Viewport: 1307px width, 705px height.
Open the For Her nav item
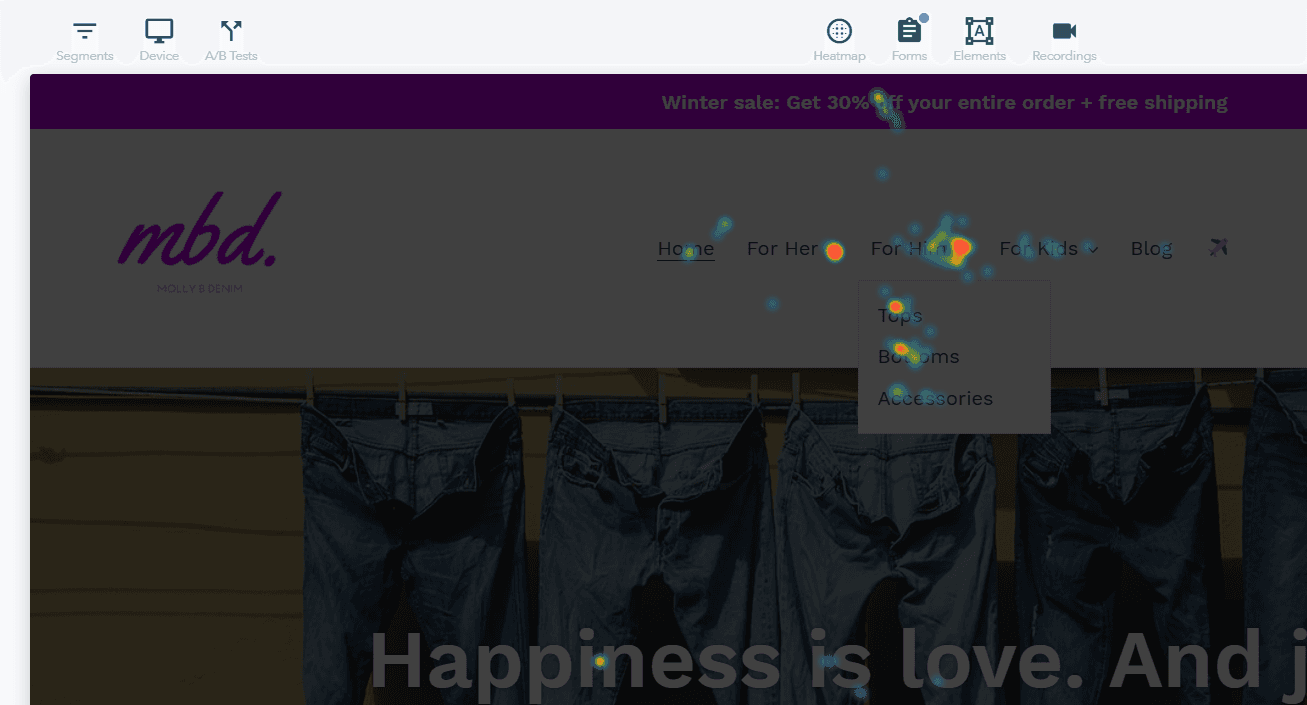coord(782,249)
